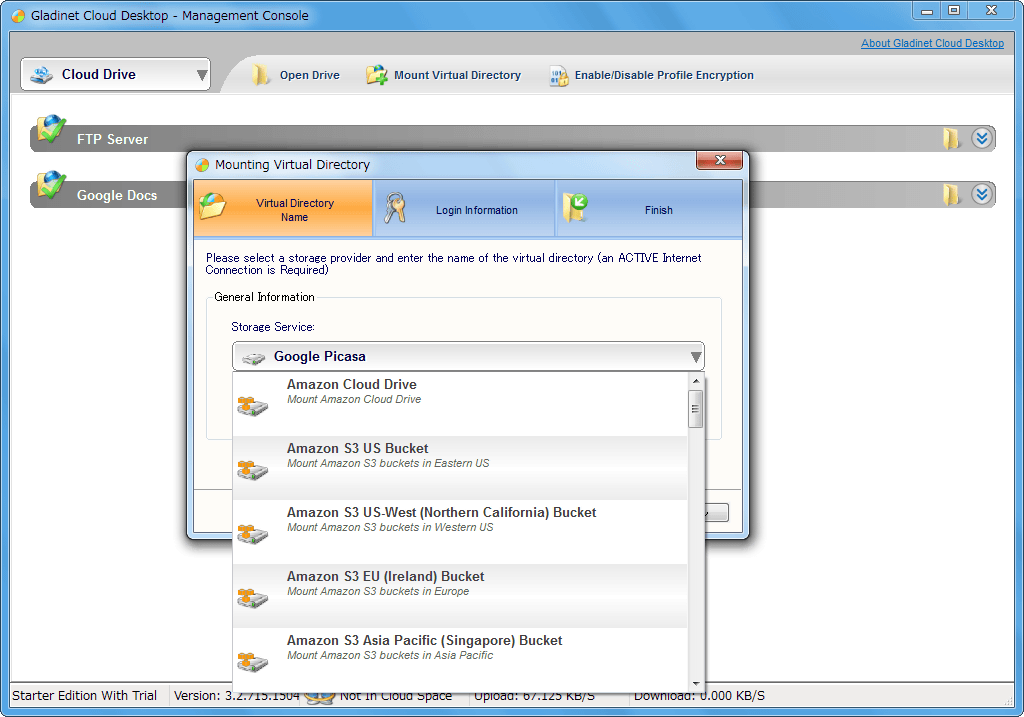Click the Login Information keys icon
This screenshot has width=1024, height=717.
click(394, 208)
